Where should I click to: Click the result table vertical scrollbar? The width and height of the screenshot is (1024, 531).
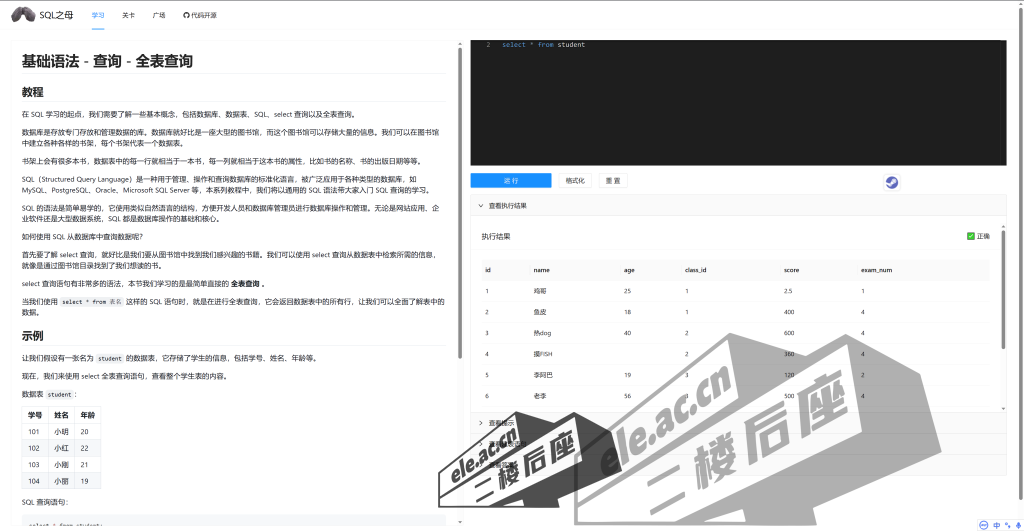1003,290
